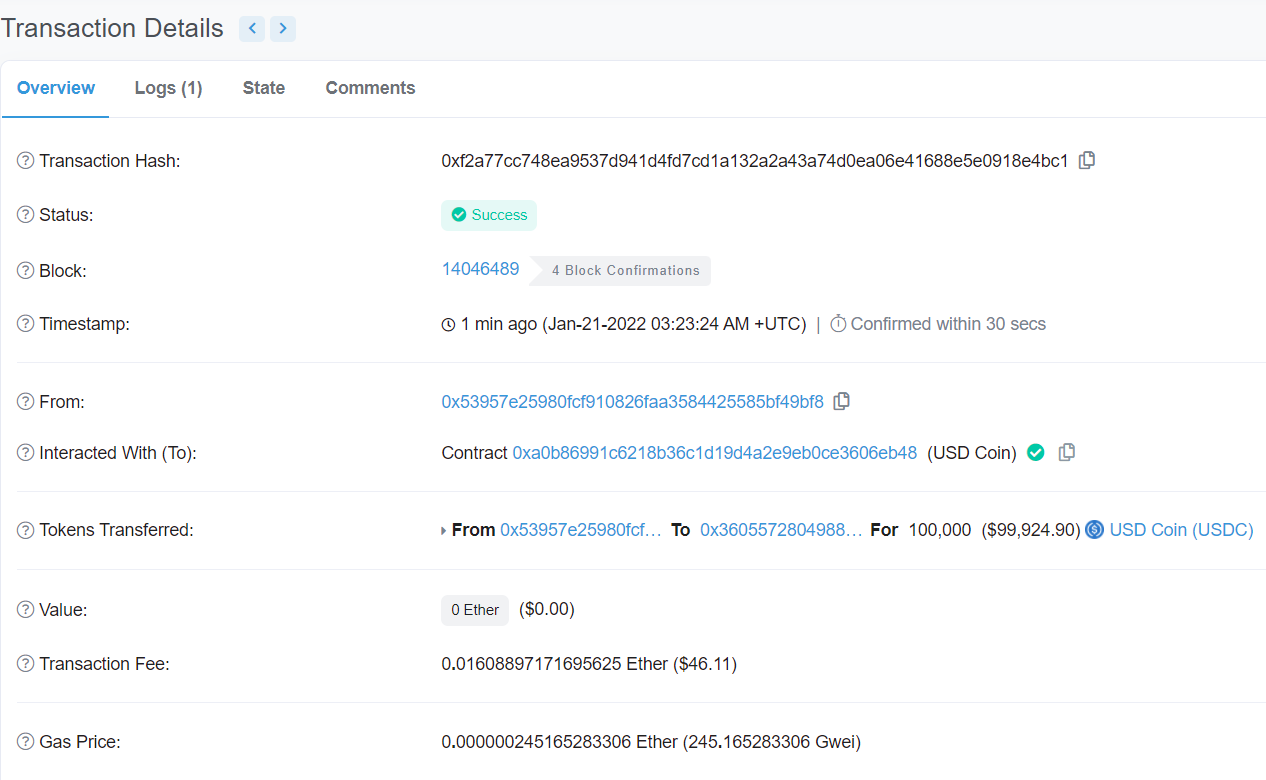The width and height of the screenshot is (1266, 780).
Task: Click help icon beside Gas Price
Action: 26,742
